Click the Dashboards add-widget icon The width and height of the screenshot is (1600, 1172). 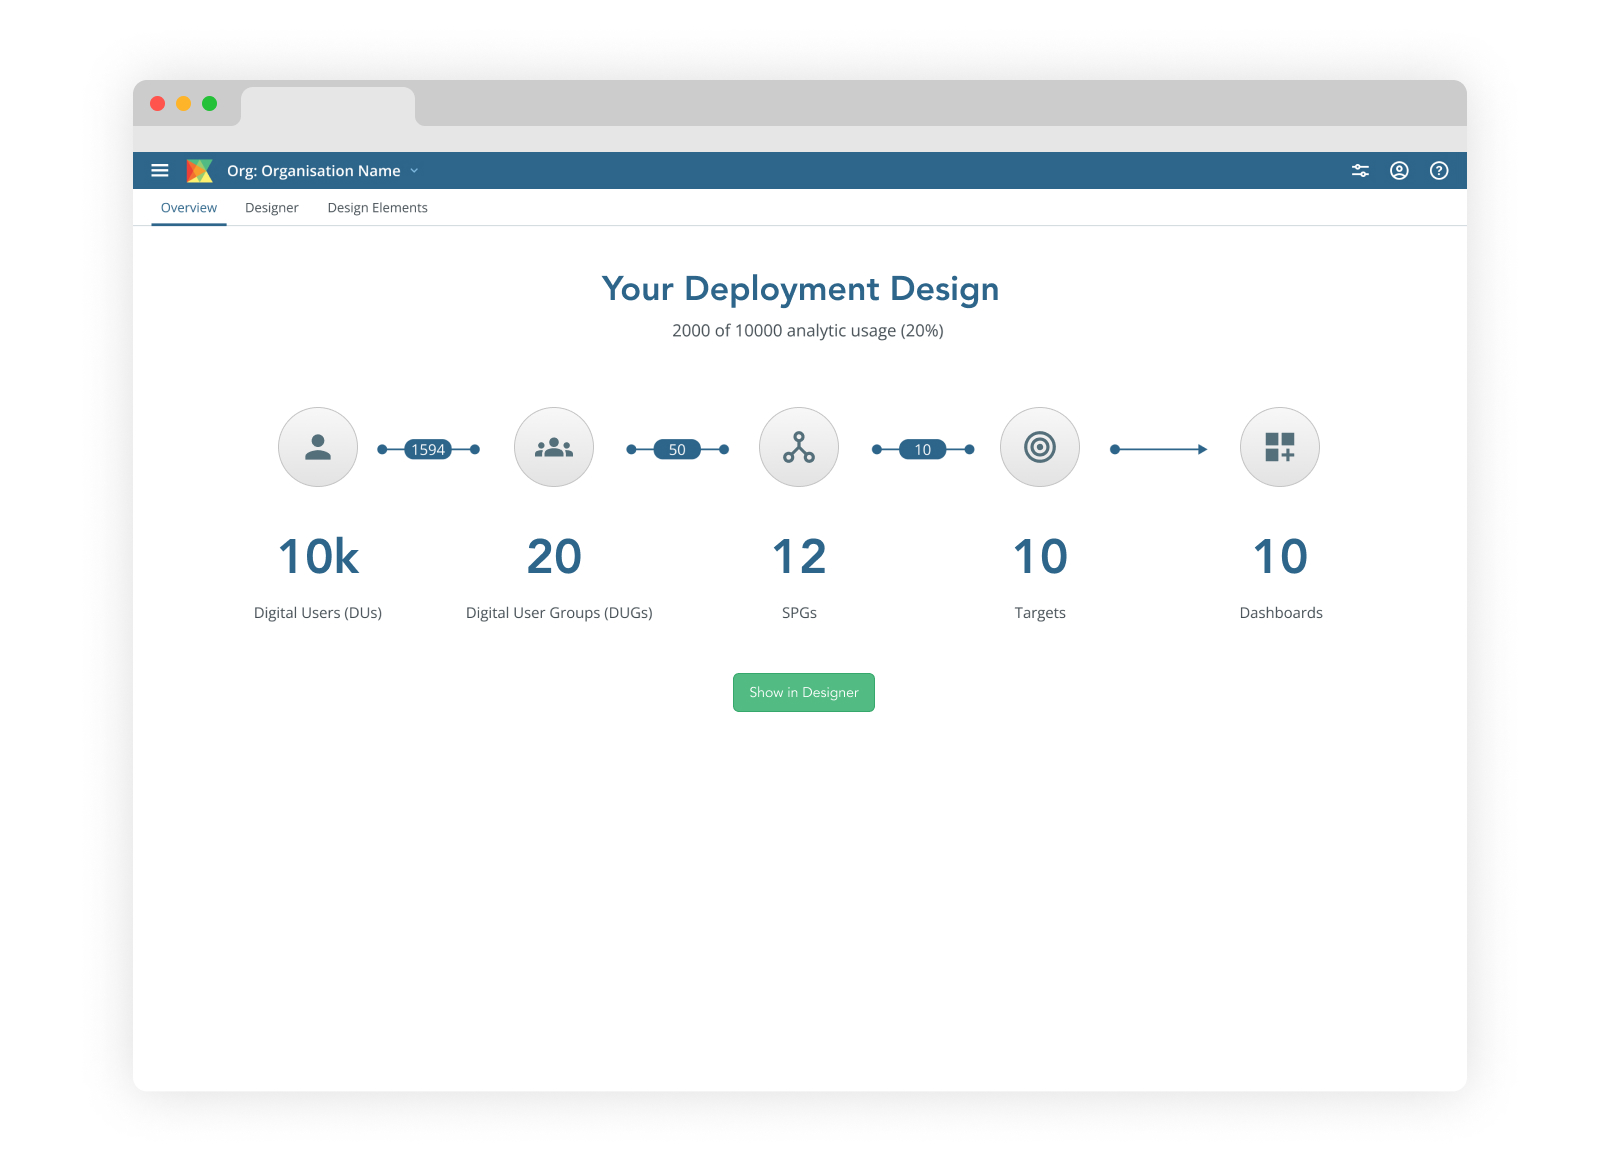[1280, 447]
